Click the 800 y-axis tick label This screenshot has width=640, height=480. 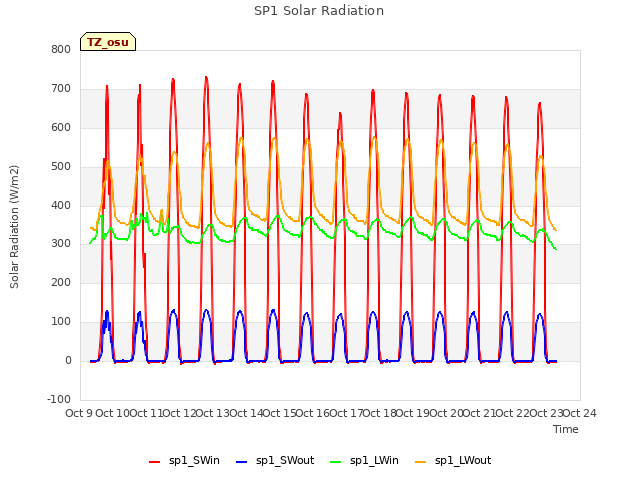[x=61, y=49]
